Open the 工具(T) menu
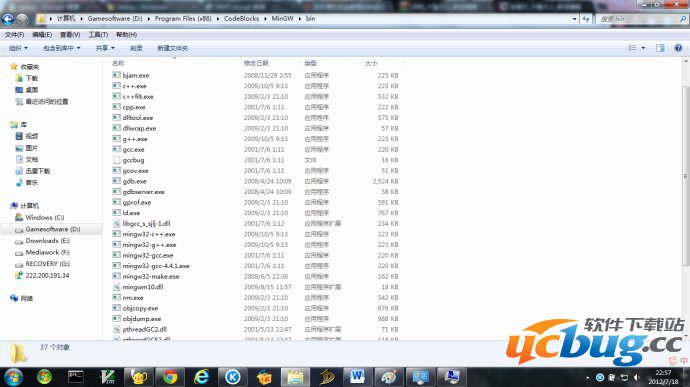The width and height of the screenshot is (690, 387). point(98,34)
